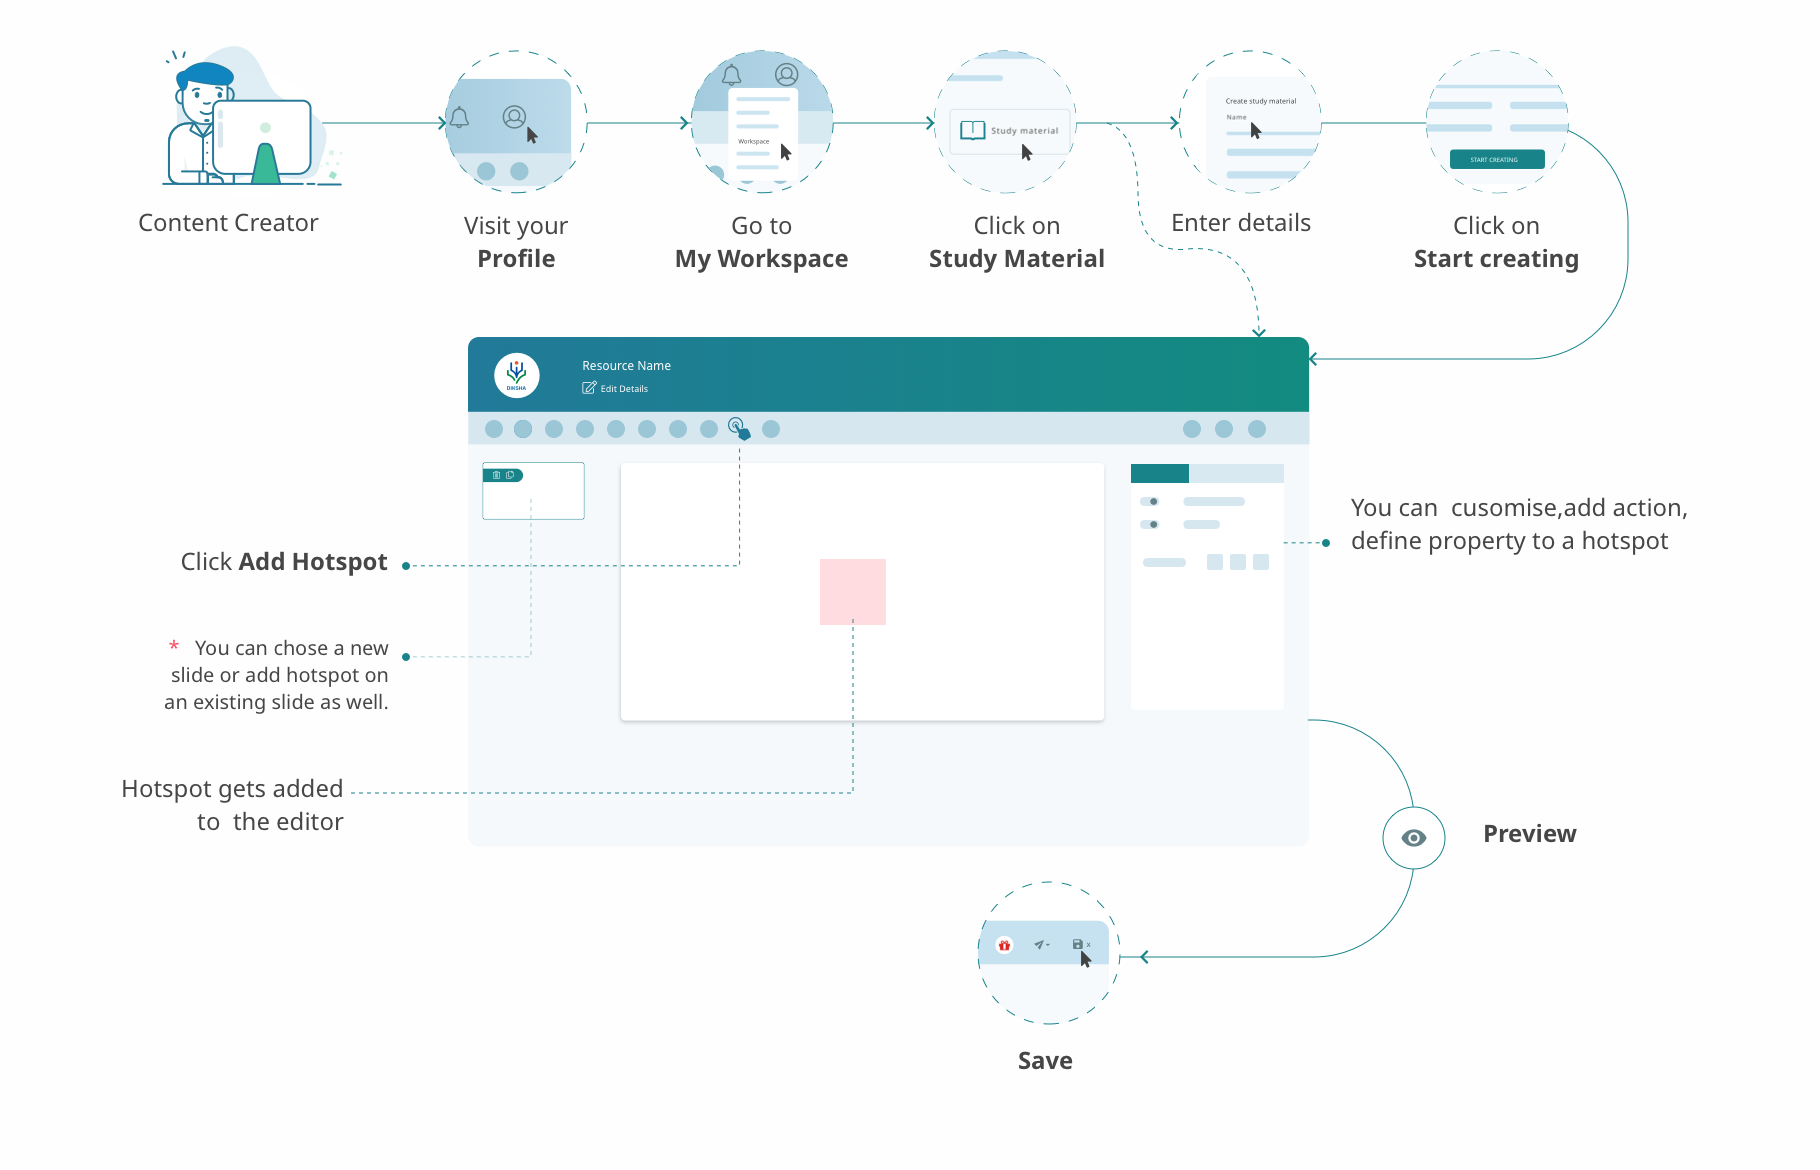Click the START CREATING button
The height and width of the screenshot is (1170, 1820).
(1496, 159)
